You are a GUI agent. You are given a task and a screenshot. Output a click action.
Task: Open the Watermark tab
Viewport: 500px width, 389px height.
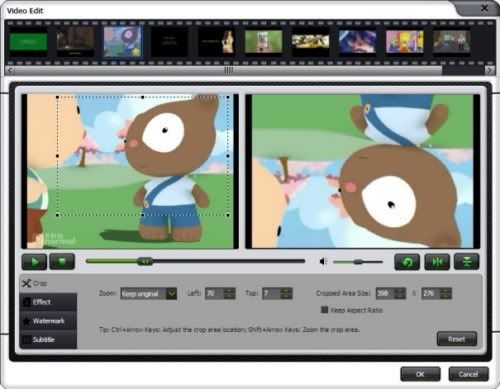point(48,321)
